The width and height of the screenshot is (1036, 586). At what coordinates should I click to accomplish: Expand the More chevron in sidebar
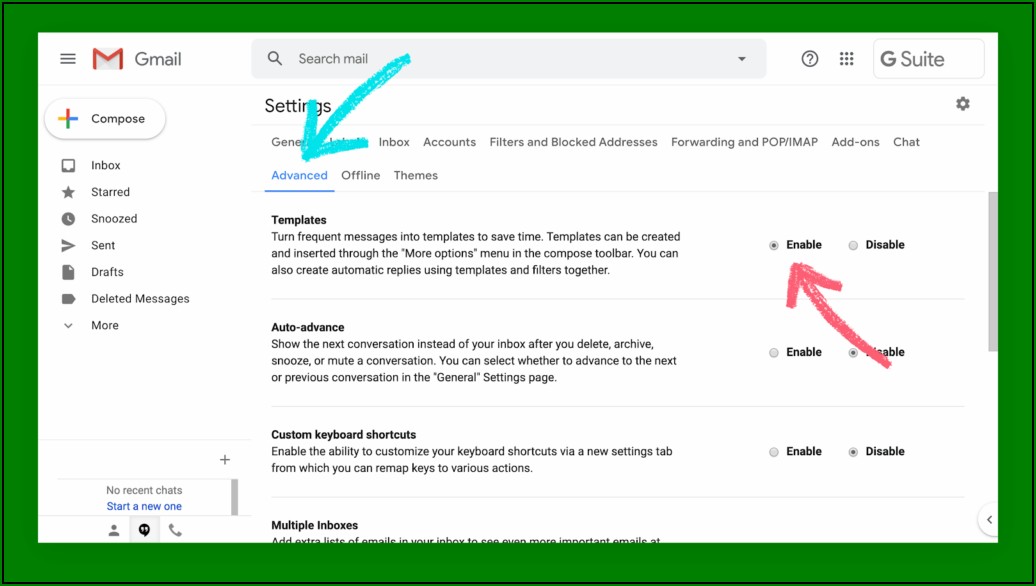68,325
